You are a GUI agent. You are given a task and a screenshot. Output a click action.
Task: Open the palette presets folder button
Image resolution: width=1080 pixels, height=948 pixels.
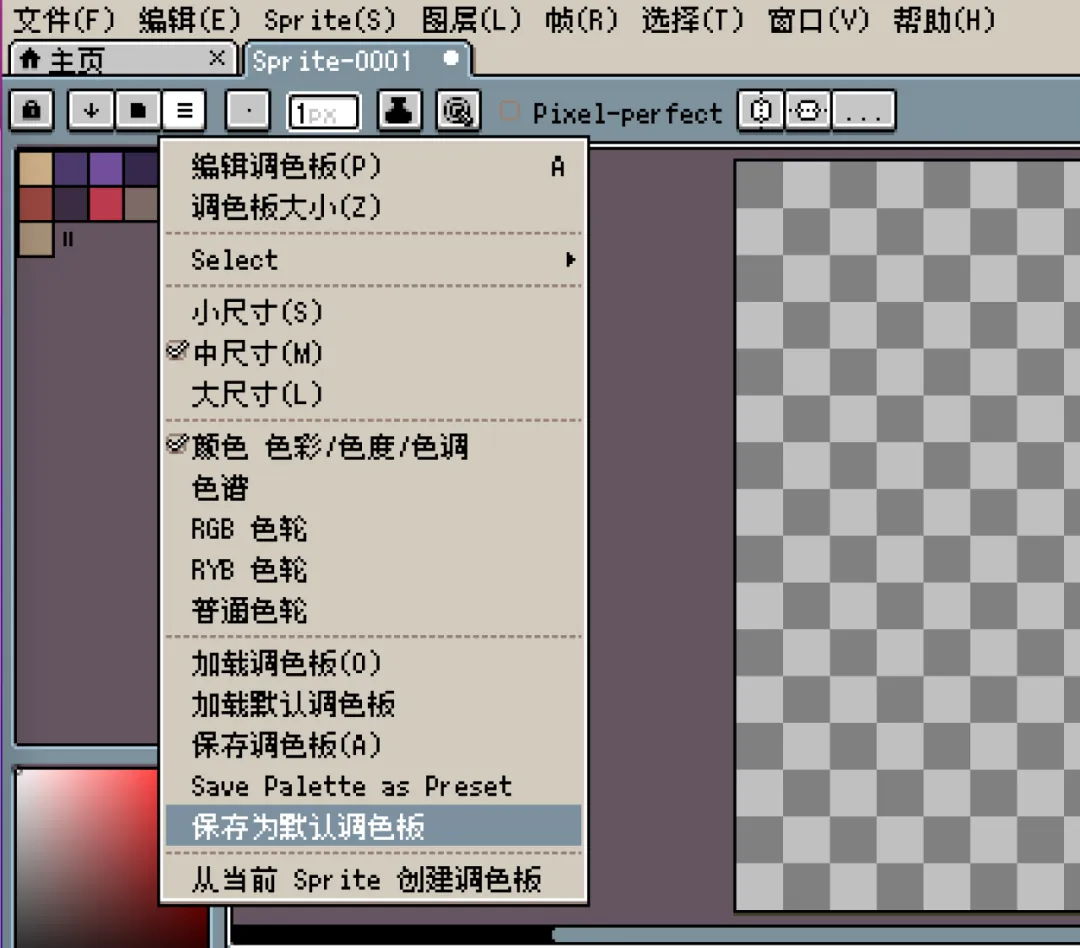pos(138,110)
